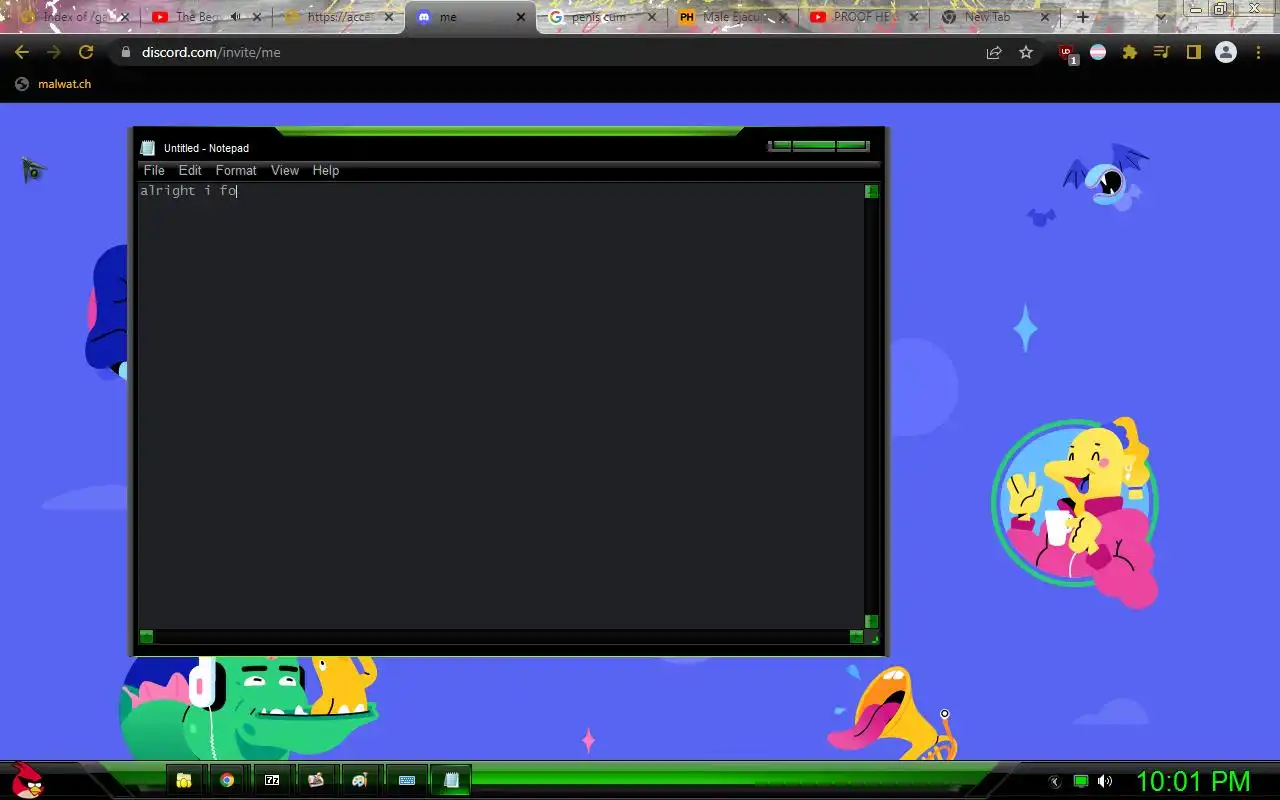Open the Notepad Help menu
This screenshot has height=800, width=1280.
click(x=326, y=171)
